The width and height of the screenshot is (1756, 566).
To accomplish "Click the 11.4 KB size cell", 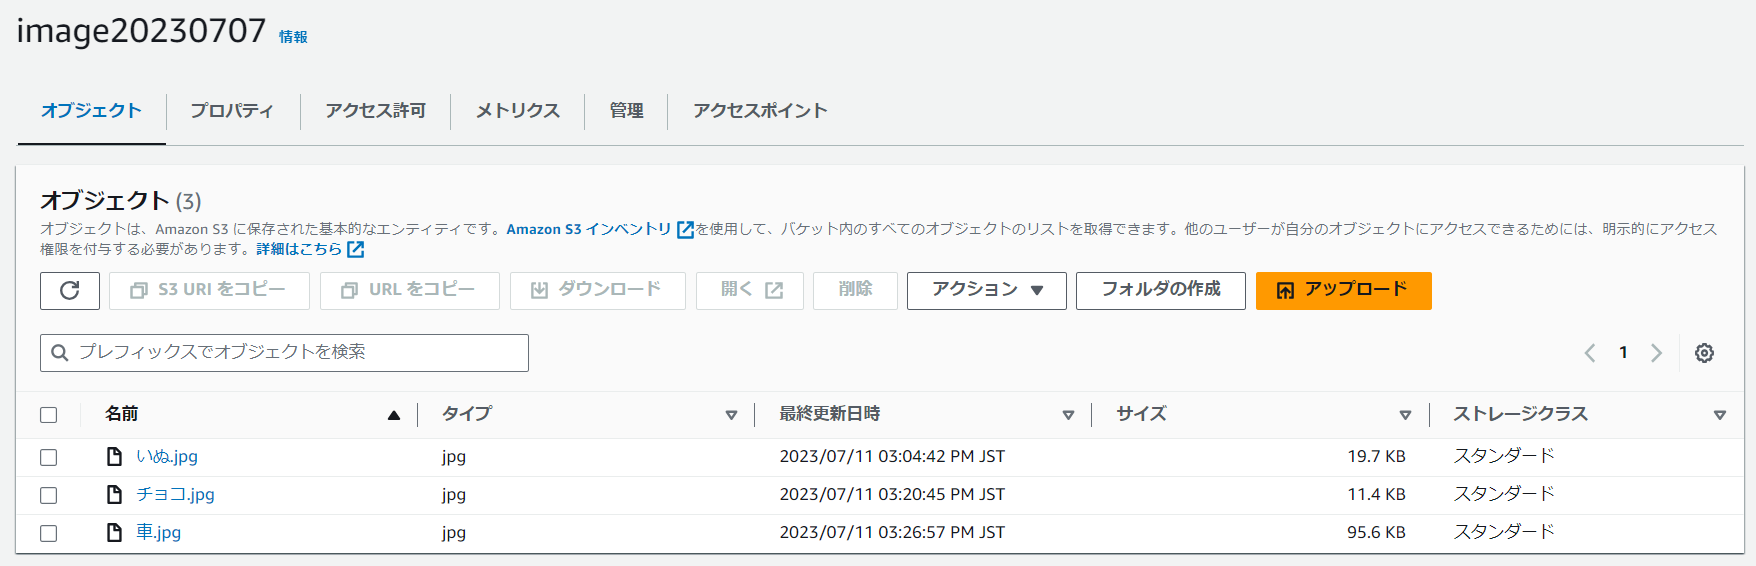I will coord(1376,495).
